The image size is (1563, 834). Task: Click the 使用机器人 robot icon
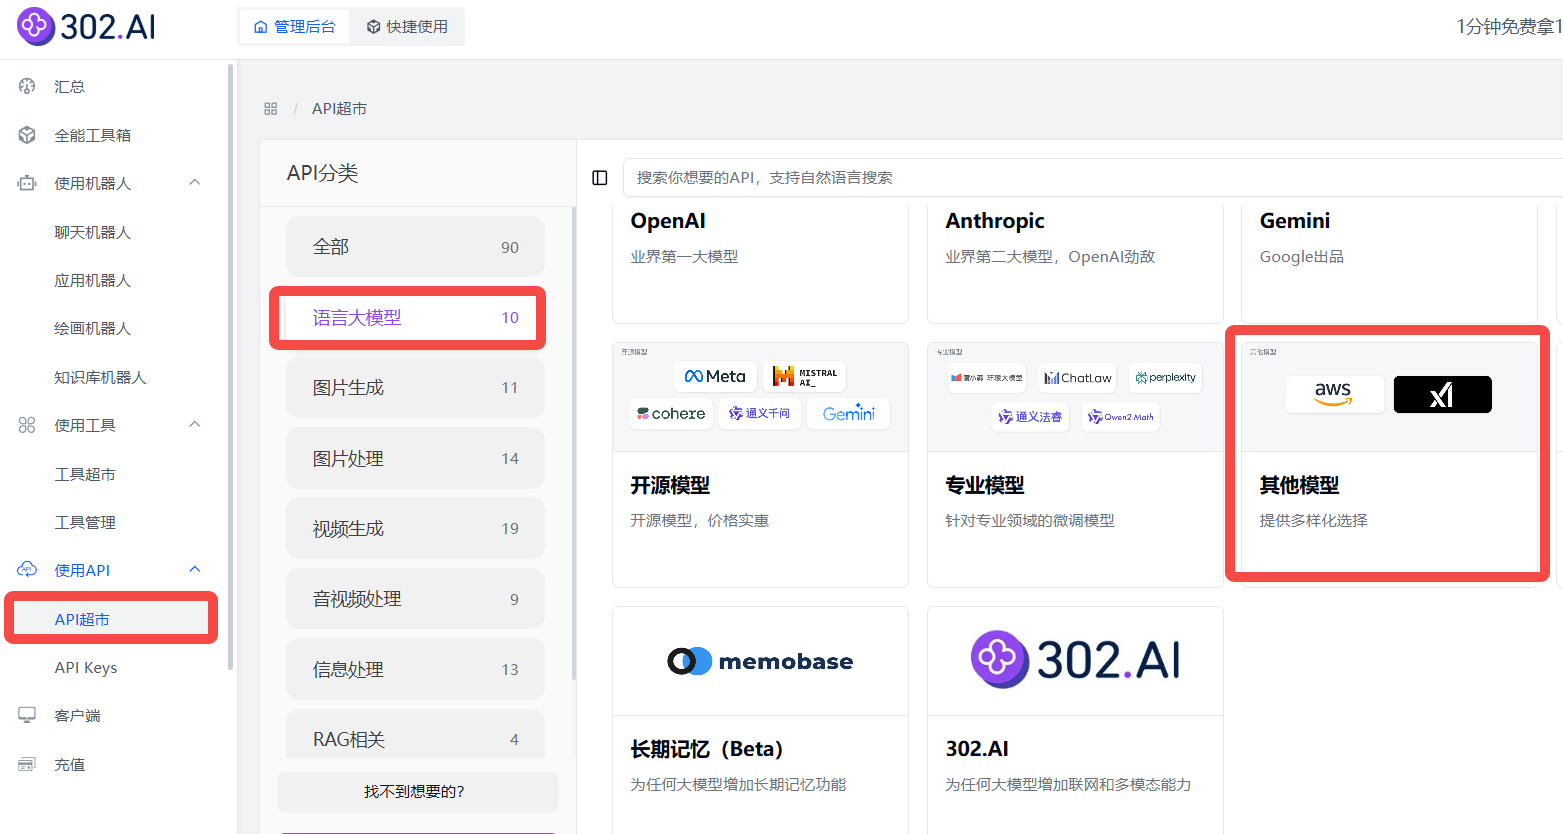[27, 183]
